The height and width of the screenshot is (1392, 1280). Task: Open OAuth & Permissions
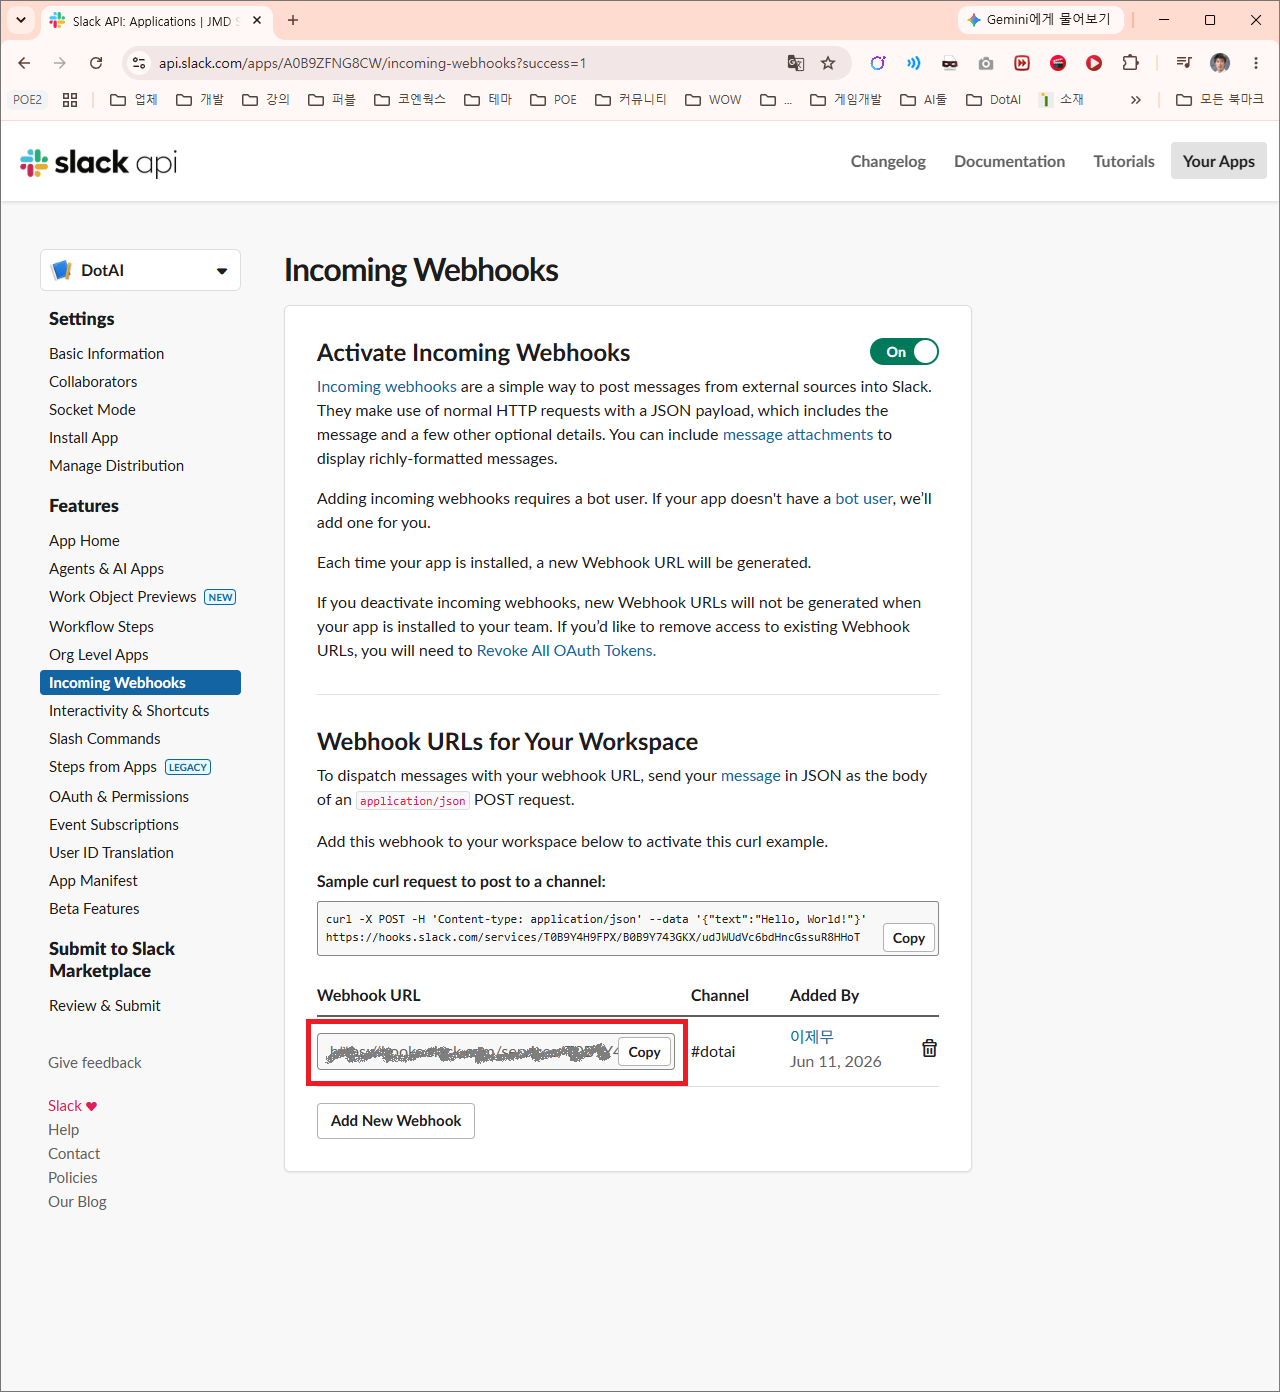[x=119, y=797]
